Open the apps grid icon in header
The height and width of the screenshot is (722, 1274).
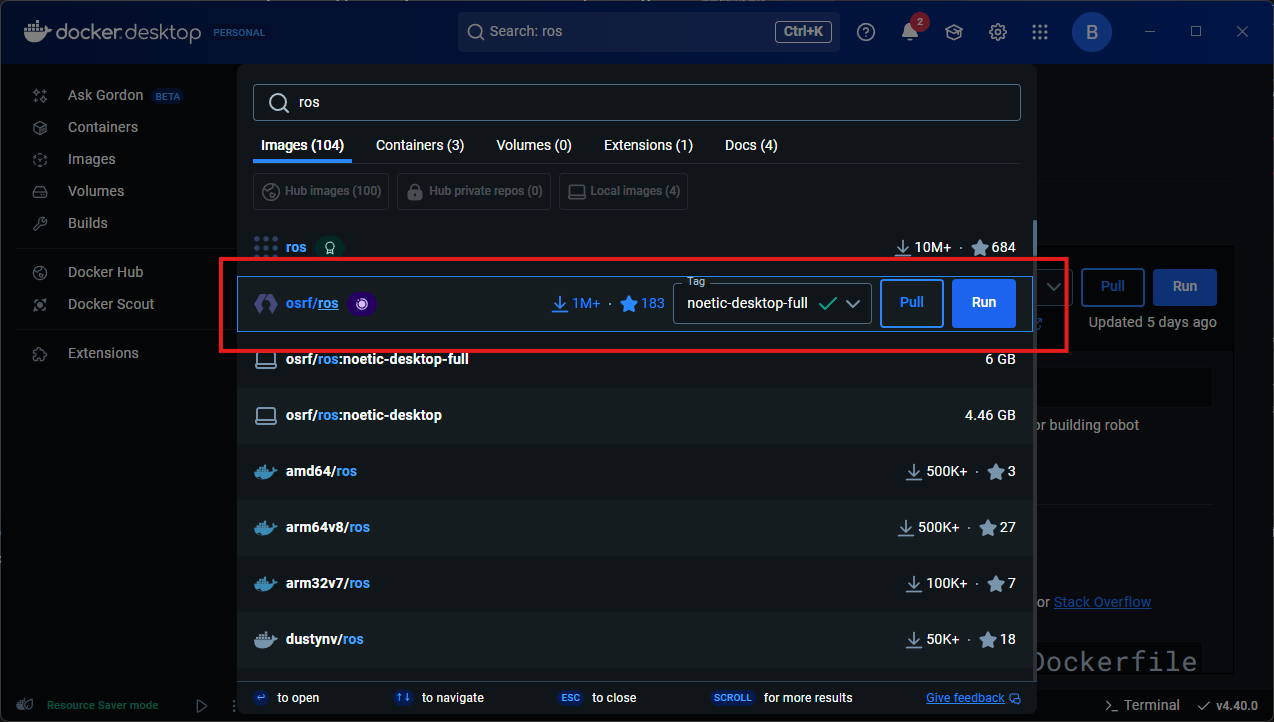pyautogui.click(x=1042, y=32)
